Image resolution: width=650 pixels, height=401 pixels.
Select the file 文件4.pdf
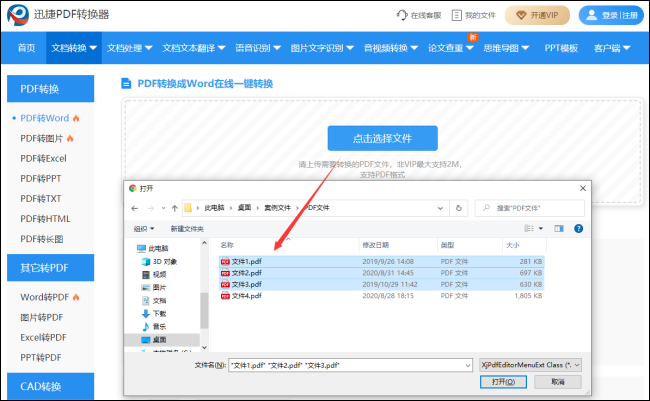381,296
